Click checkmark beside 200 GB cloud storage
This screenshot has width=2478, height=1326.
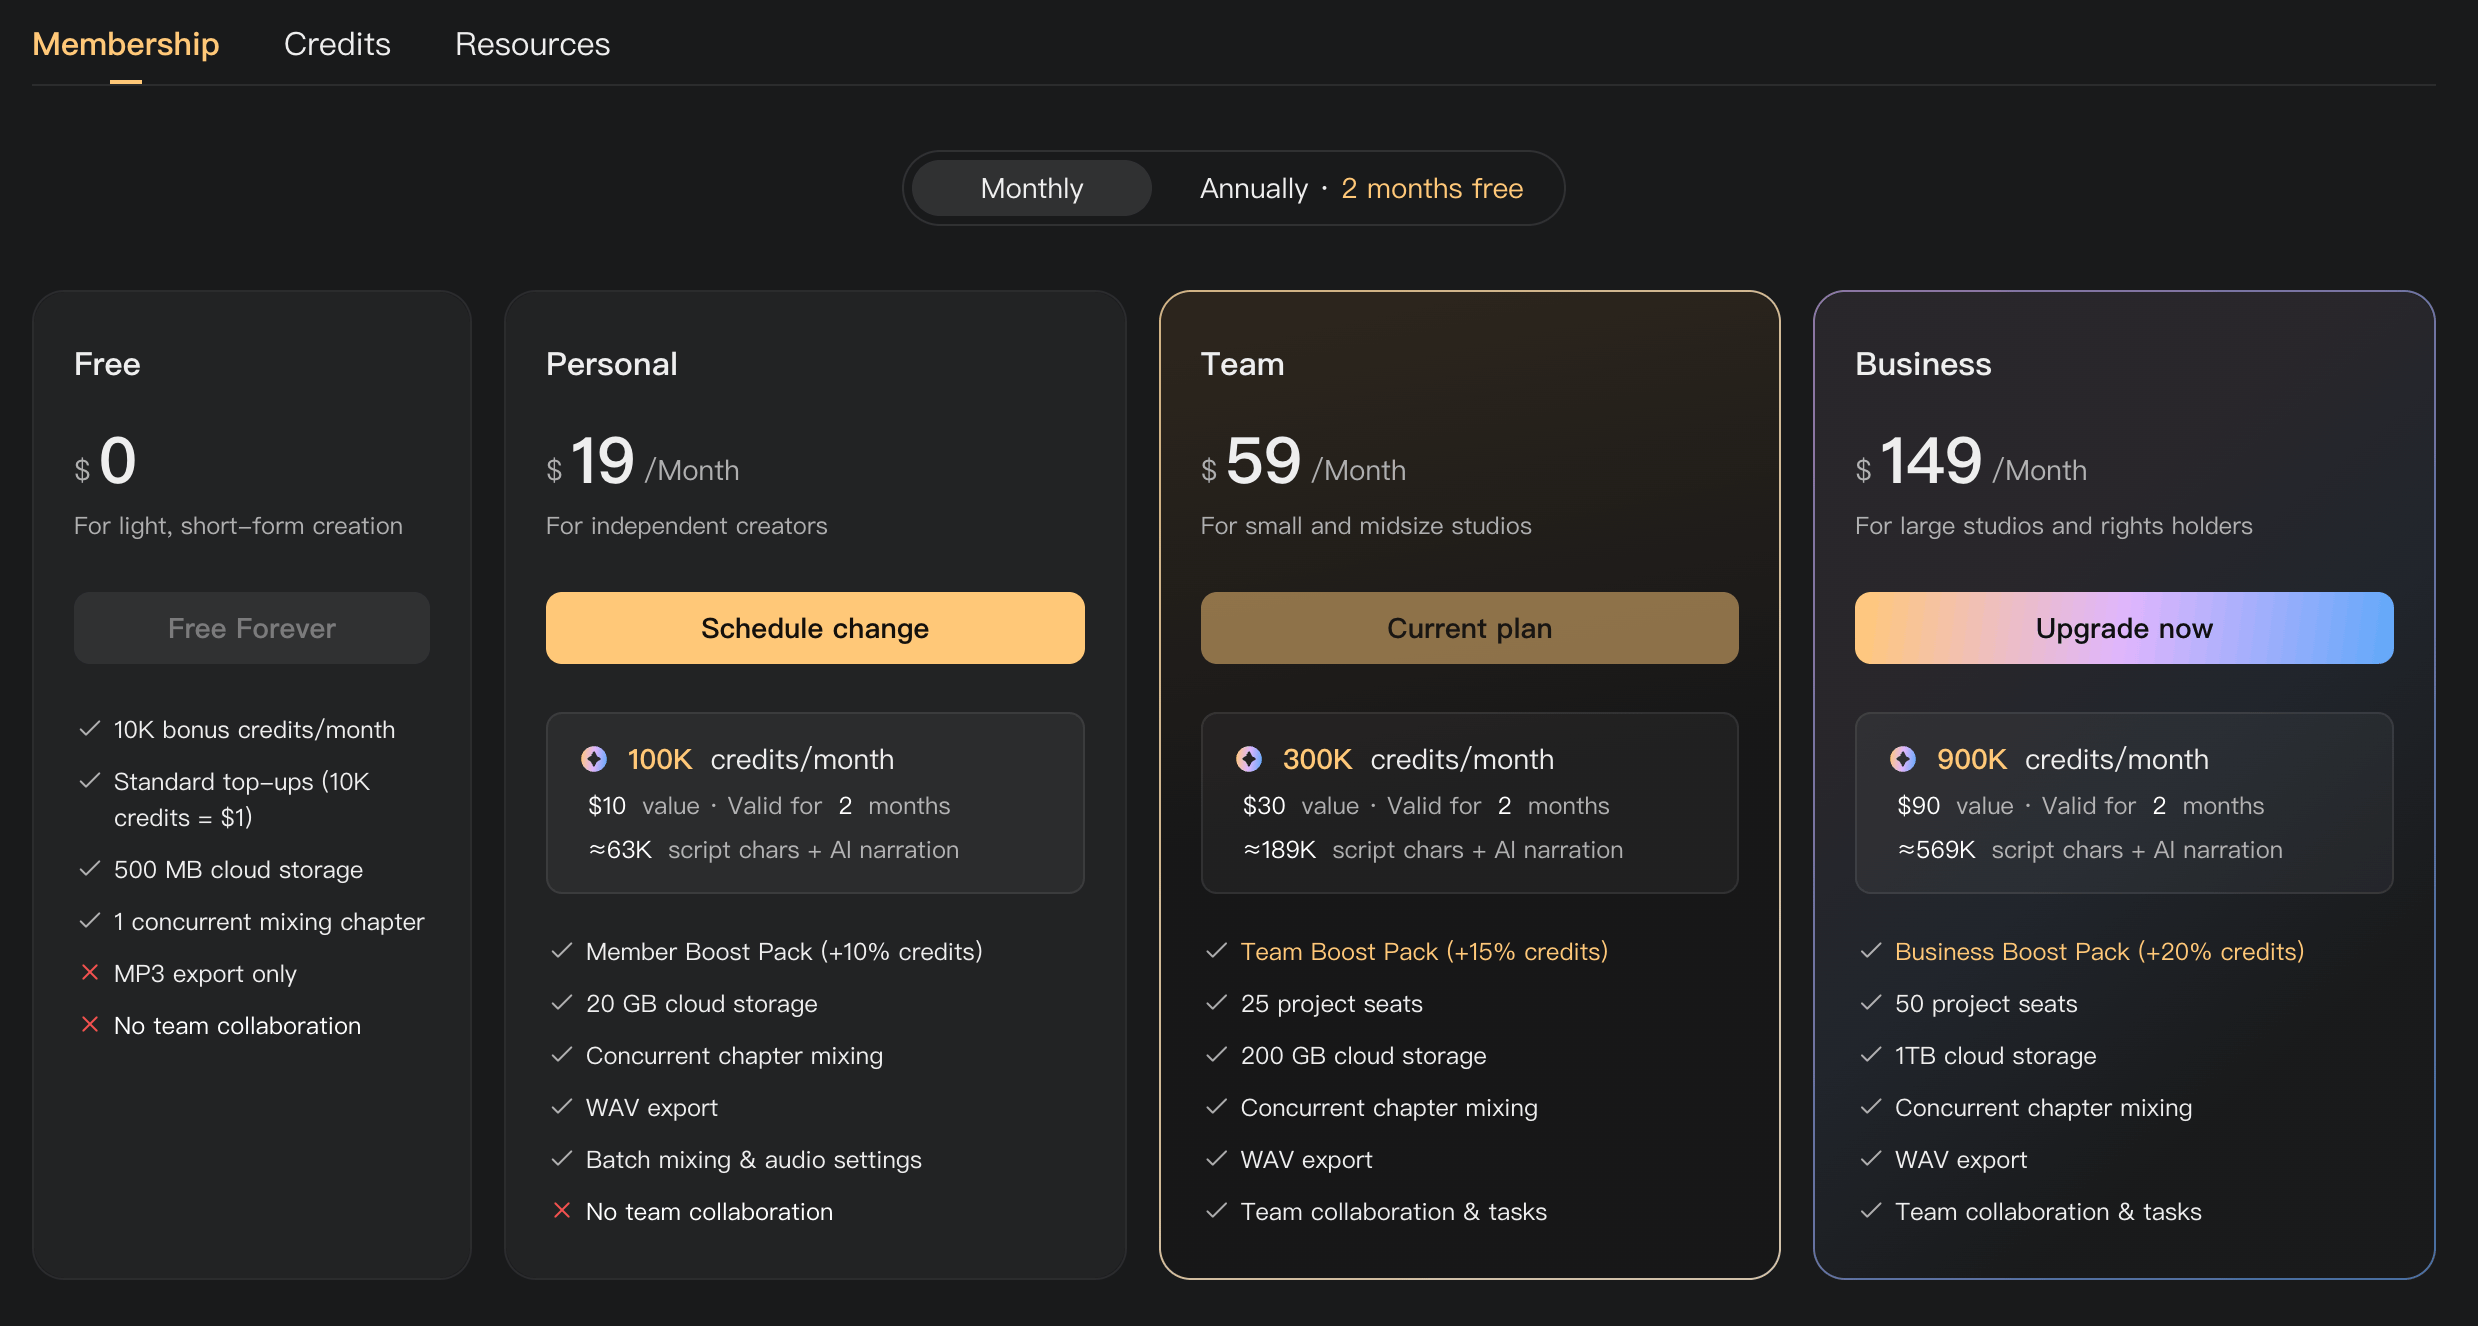tap(1216, 1054)
